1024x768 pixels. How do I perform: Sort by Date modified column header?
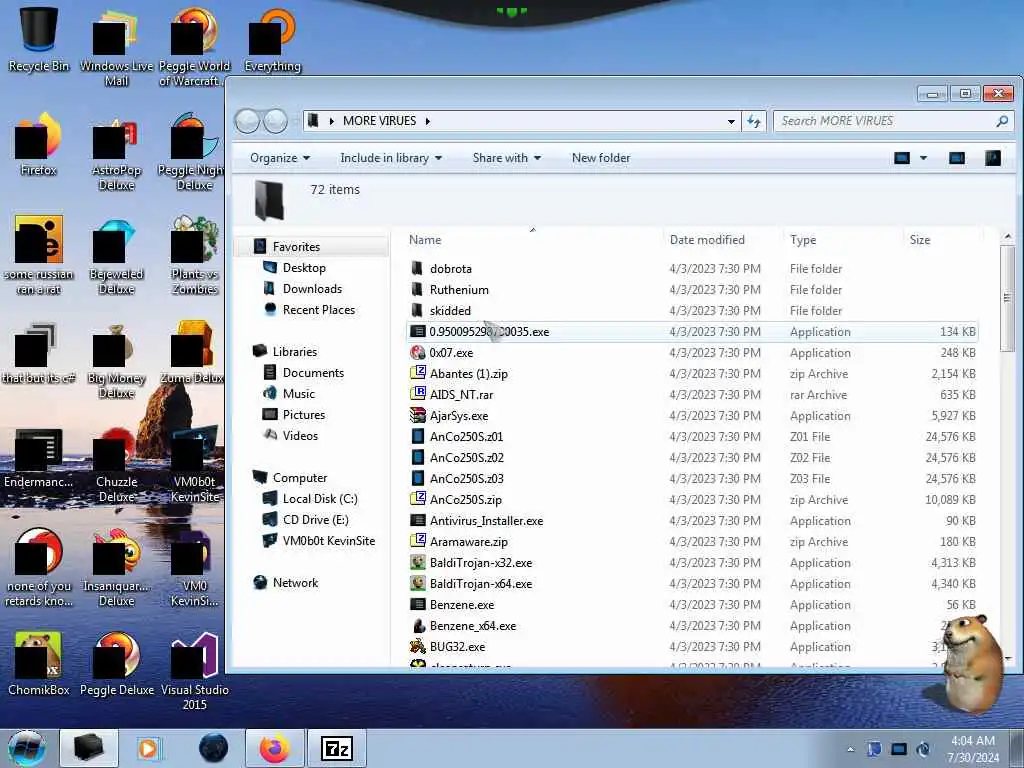tap(722, 240)
